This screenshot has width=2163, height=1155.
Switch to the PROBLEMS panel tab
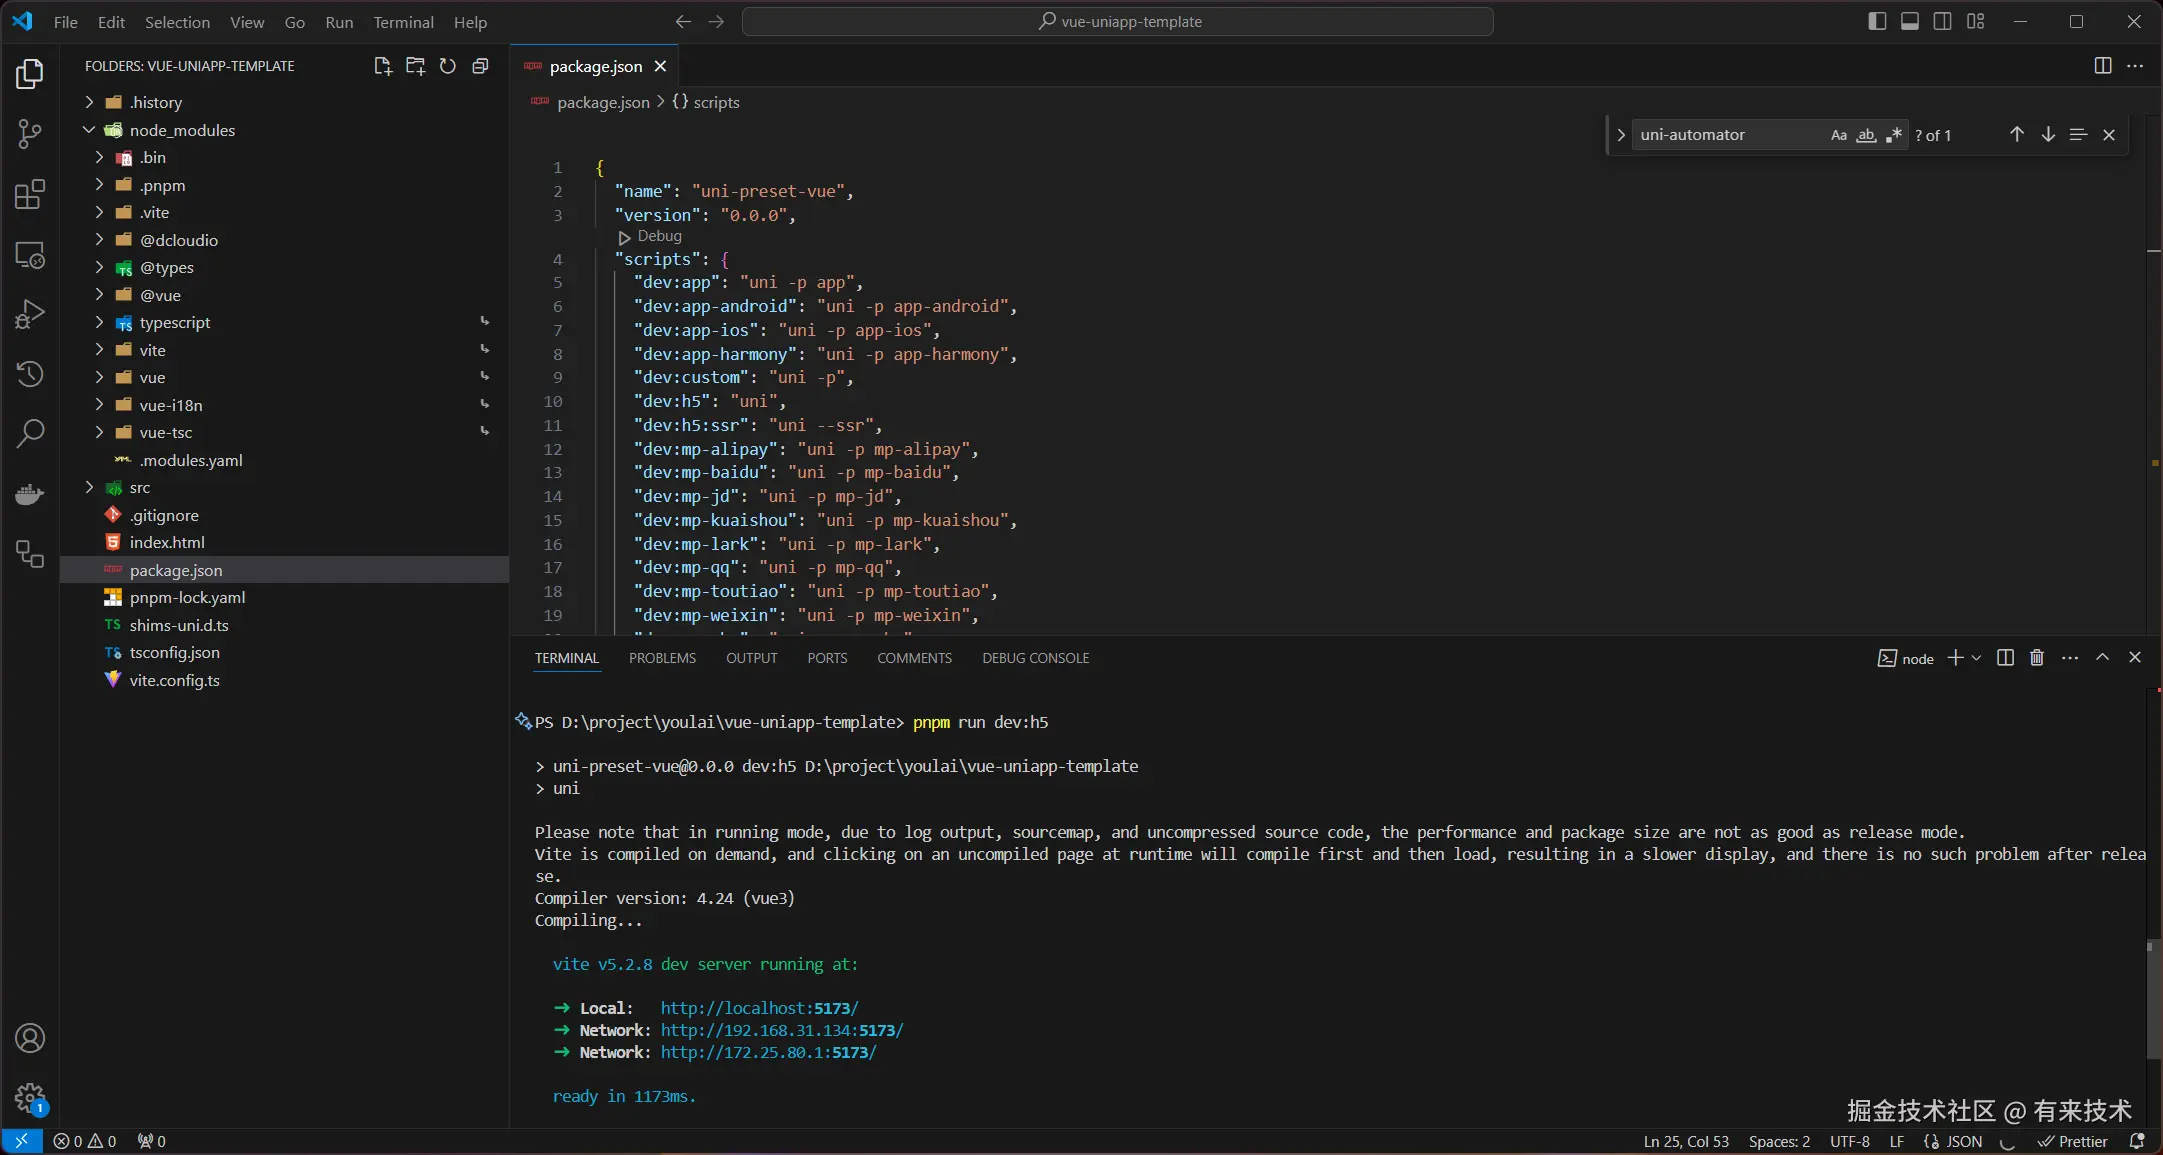click(662, 658)
